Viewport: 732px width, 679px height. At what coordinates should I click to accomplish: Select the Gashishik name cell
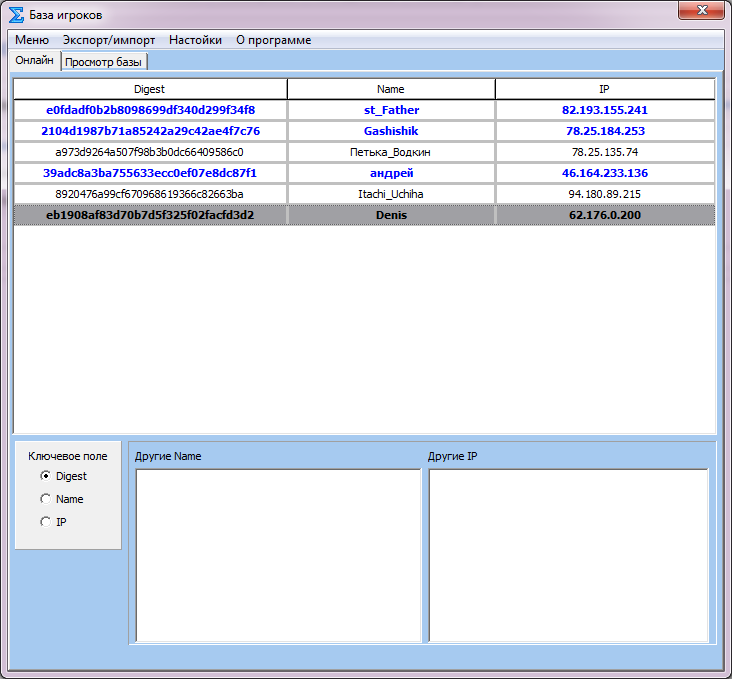391,131
